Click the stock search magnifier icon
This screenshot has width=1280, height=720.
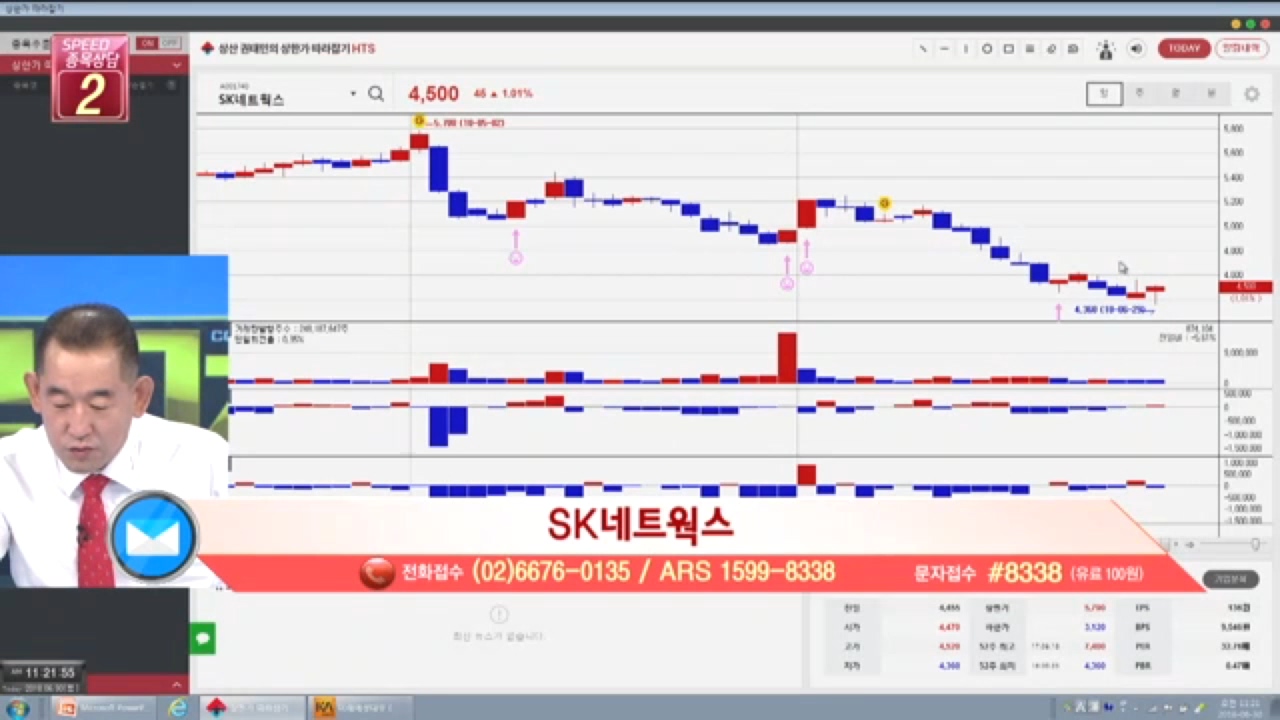(x=376, y=94)
